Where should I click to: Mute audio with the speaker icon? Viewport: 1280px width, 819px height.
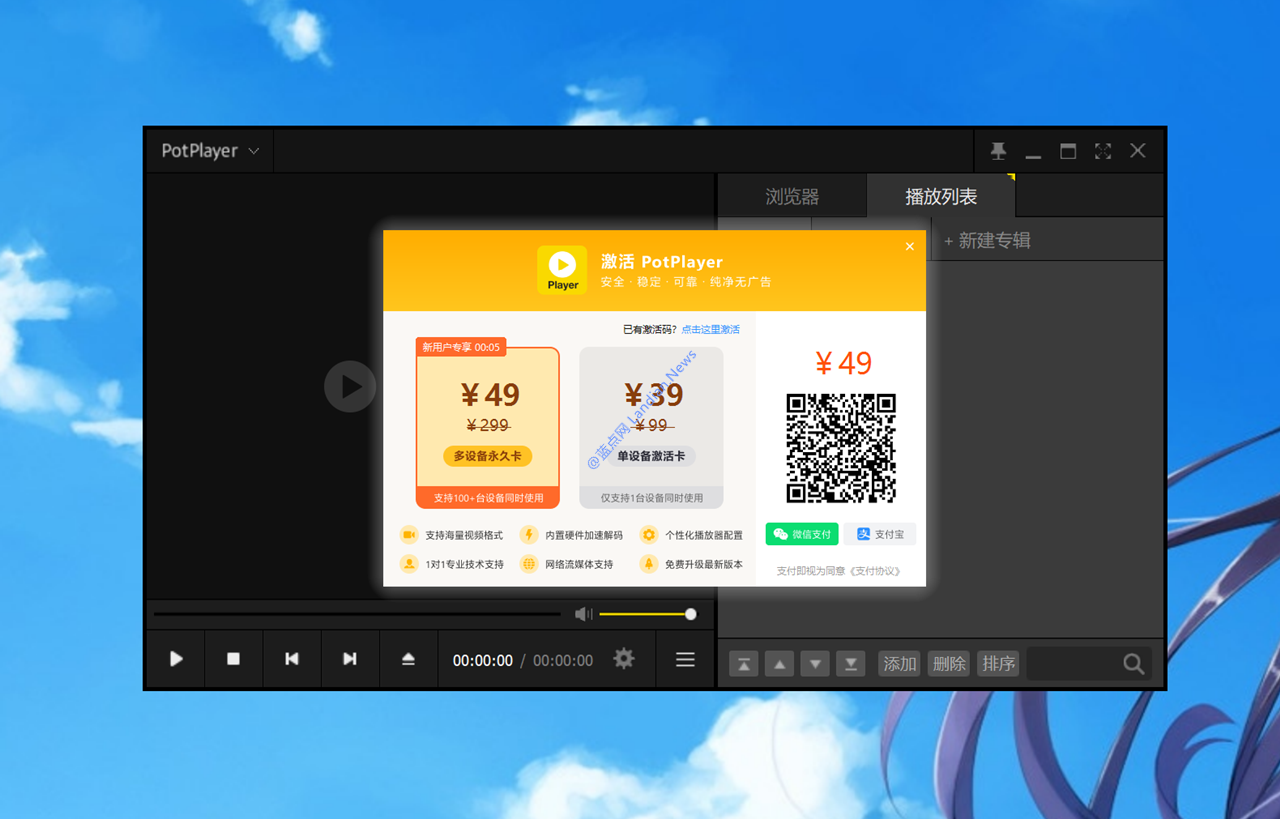click(x=584, y=614)
